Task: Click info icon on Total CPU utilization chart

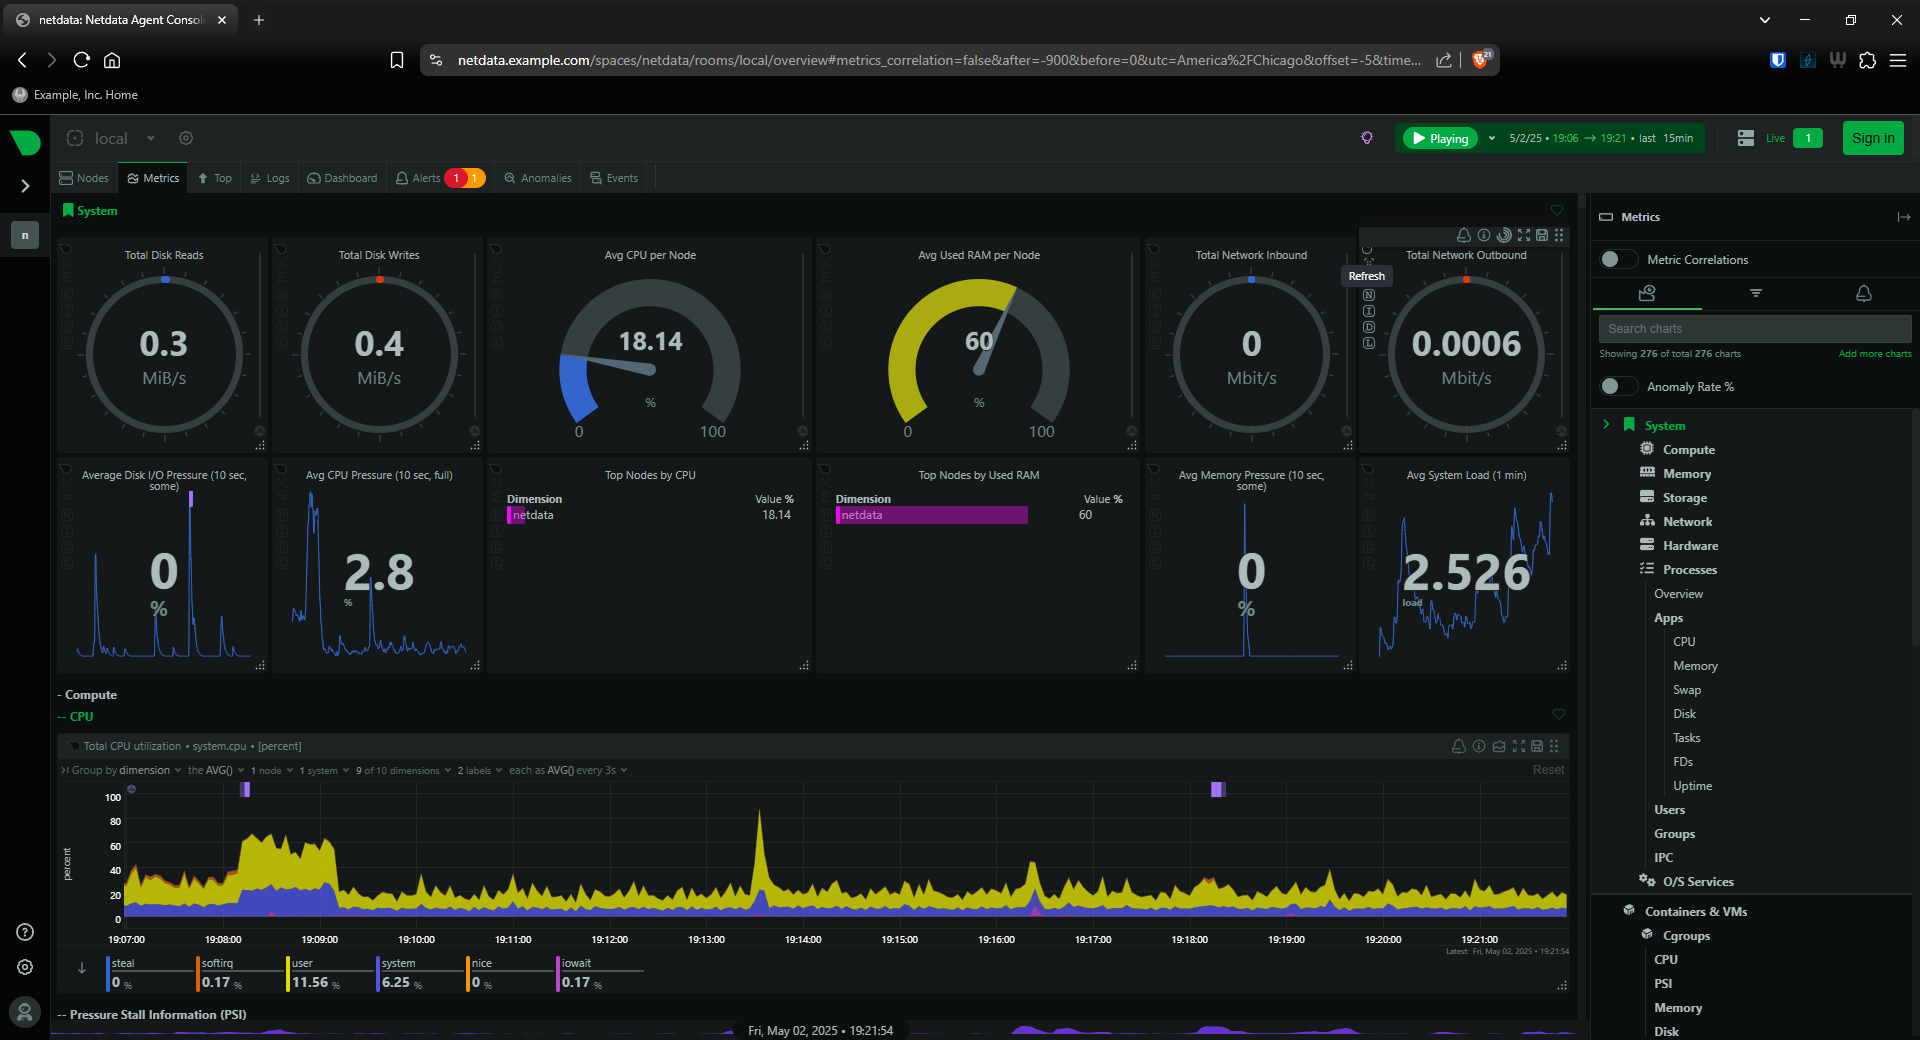Action: click(x=1479, y=746)
